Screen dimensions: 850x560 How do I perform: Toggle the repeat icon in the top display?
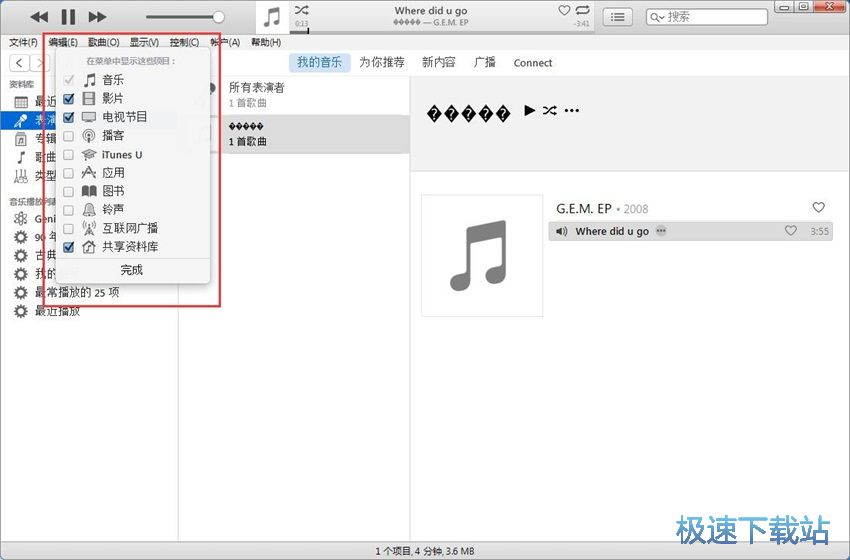tap(583, 10)
